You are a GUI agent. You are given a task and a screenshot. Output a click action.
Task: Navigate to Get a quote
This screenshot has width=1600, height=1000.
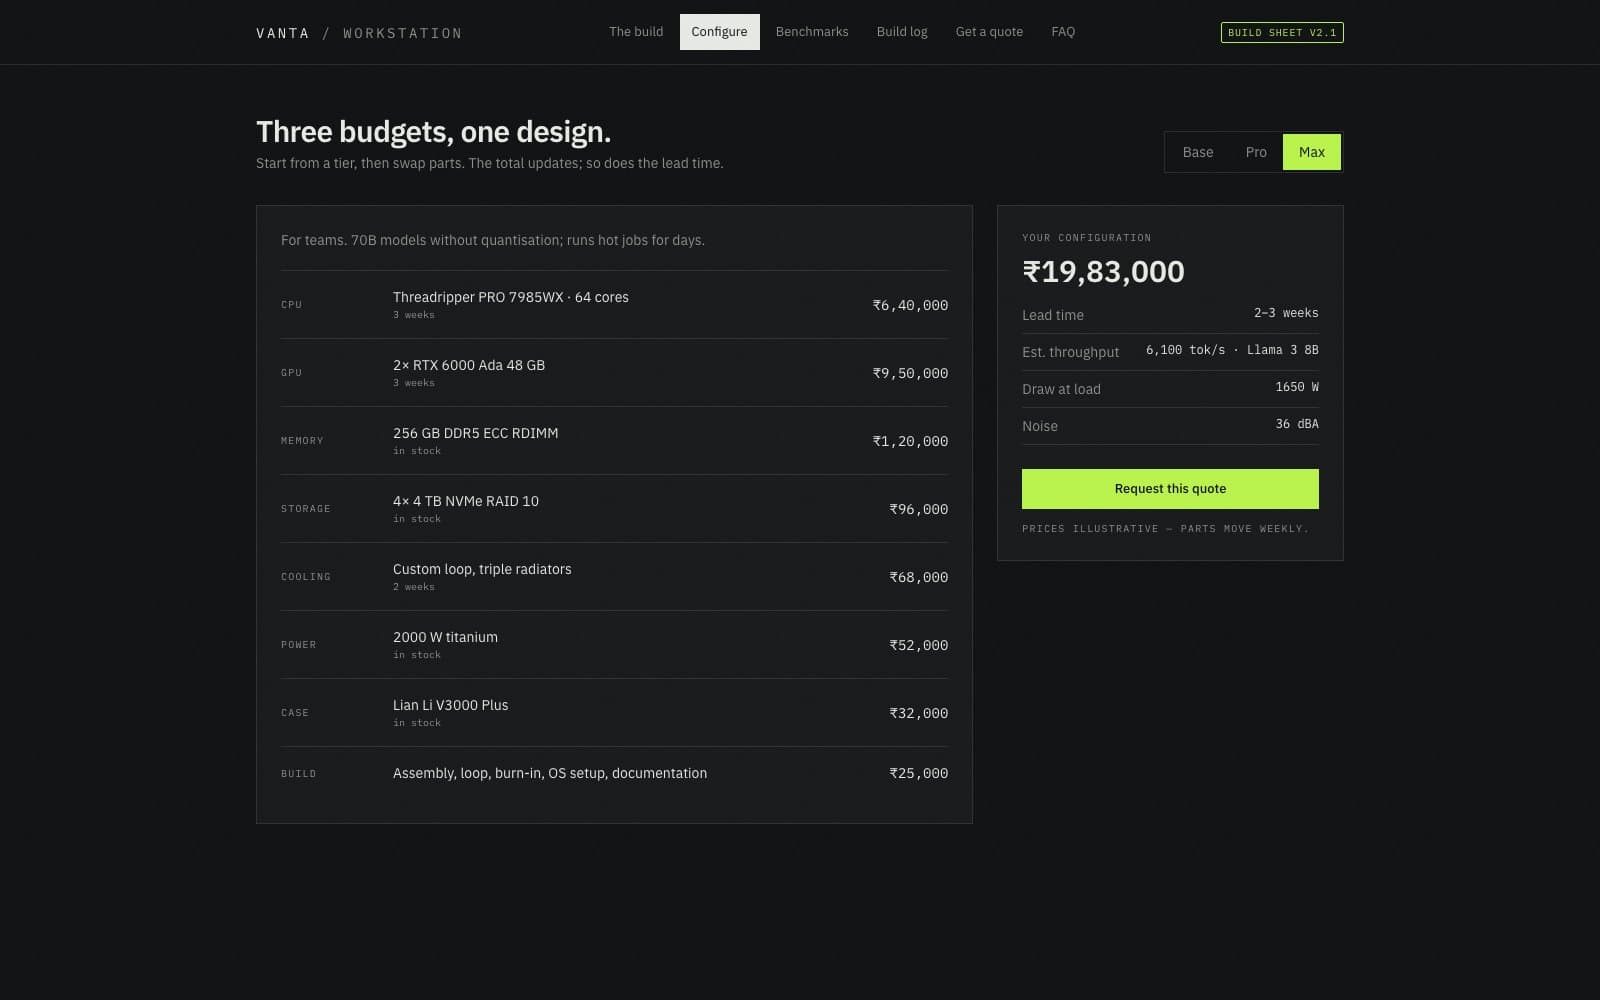tap(989, 32)
